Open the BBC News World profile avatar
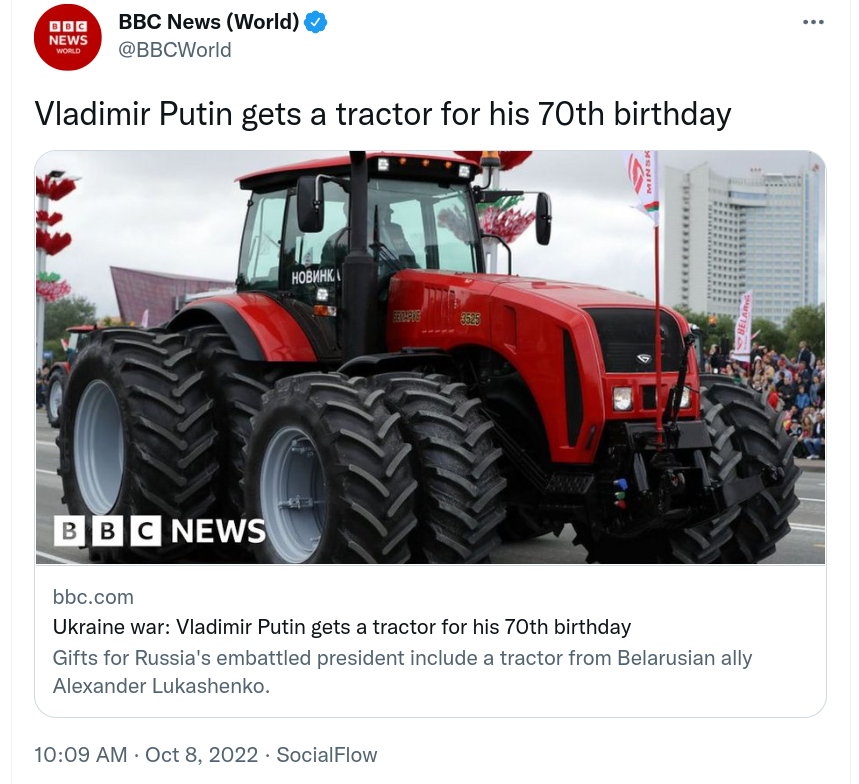The width and height of the screenshot is (859, 784). coord(68,37)
